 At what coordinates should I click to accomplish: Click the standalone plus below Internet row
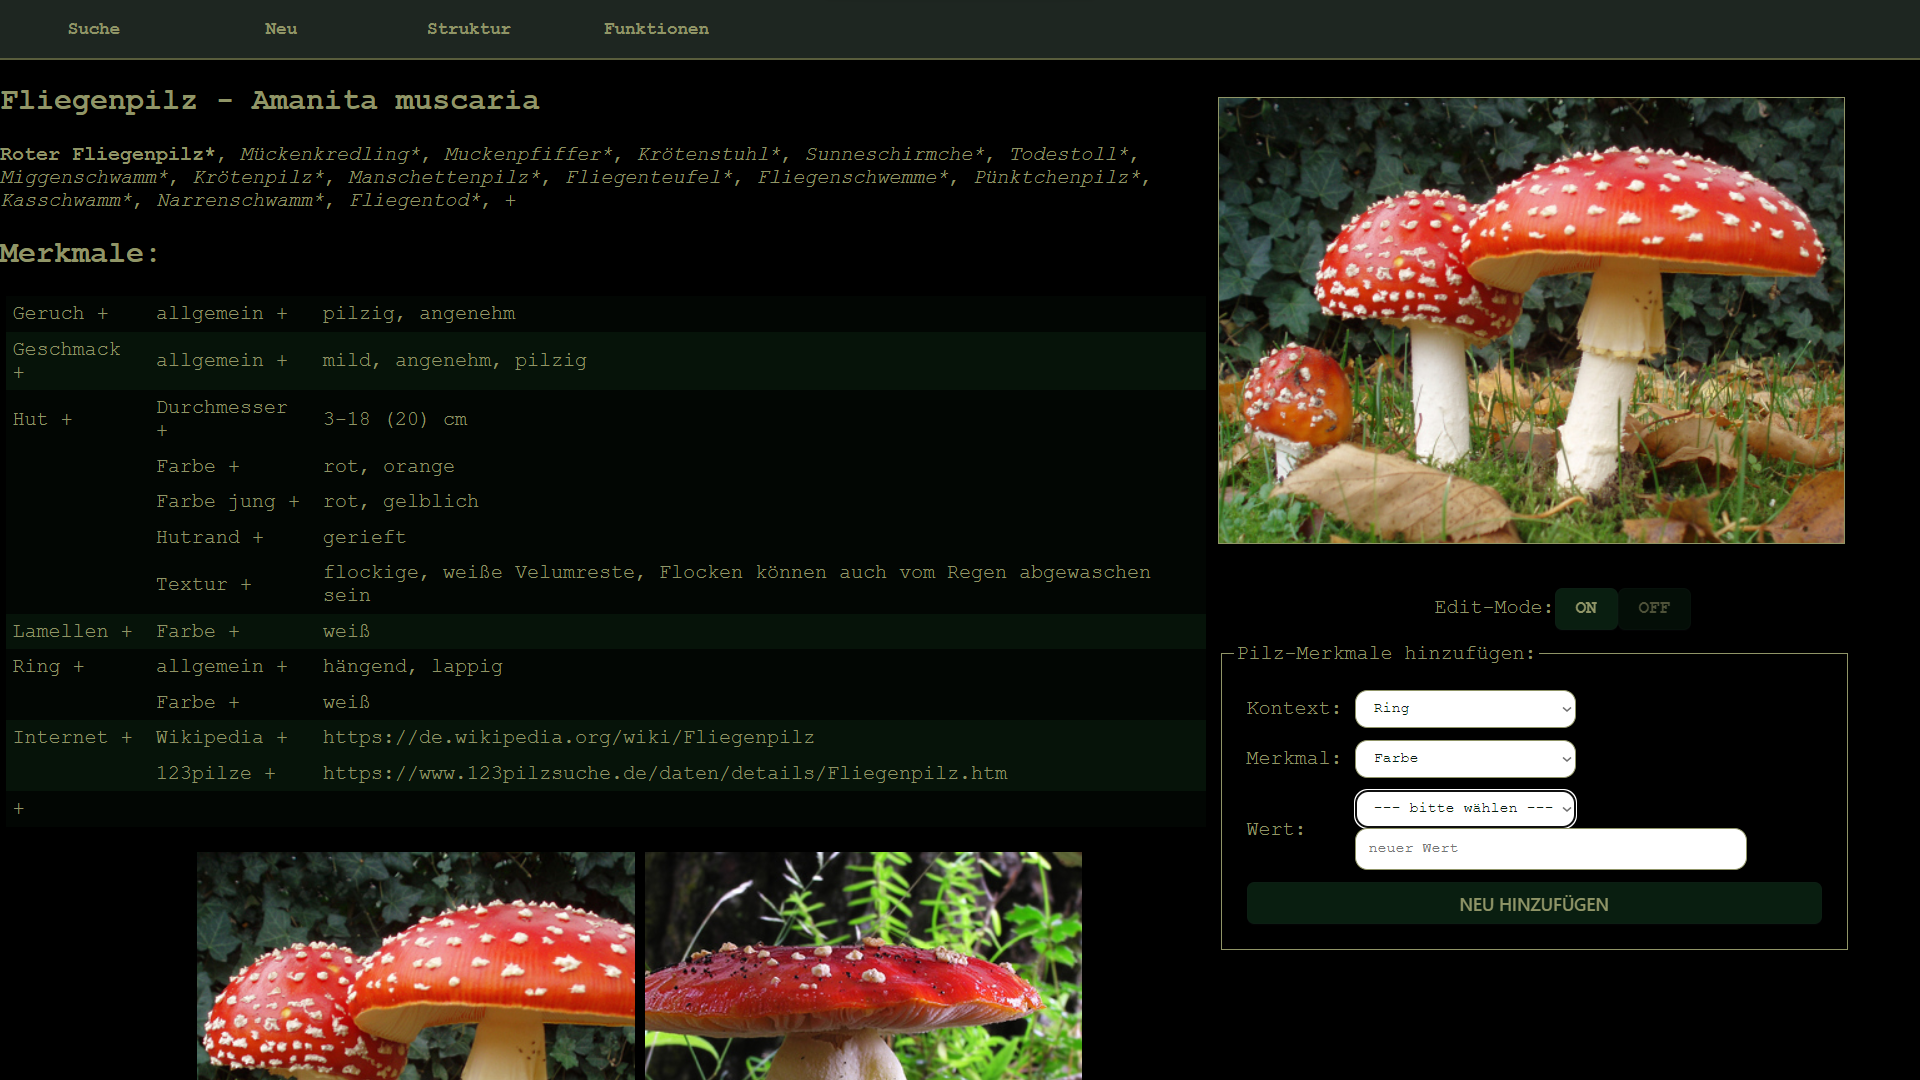(x=19, y=809)
